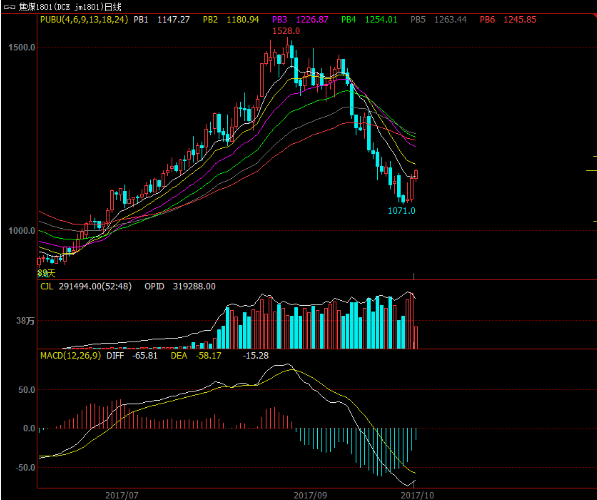Click the 1071.0 low price marker
This screenshot has height=500, width=597.
(x=401, y=211)
